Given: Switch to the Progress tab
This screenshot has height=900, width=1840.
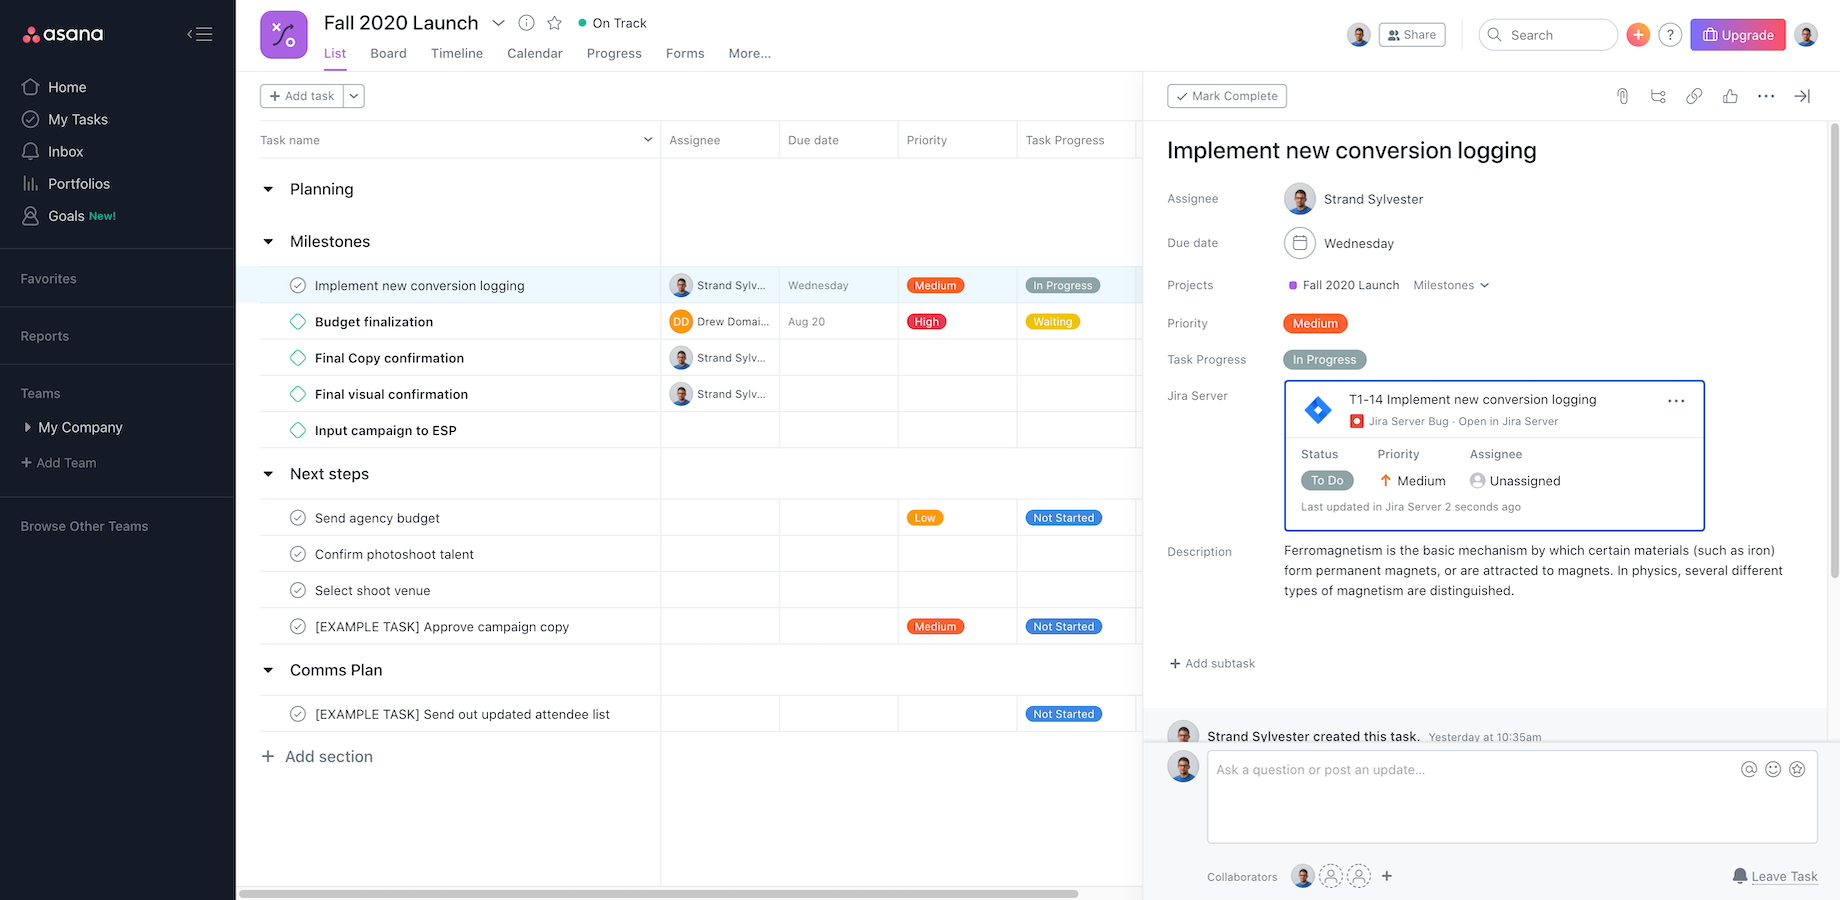Looking at the screenshot, I should click(x=614, y=53).
